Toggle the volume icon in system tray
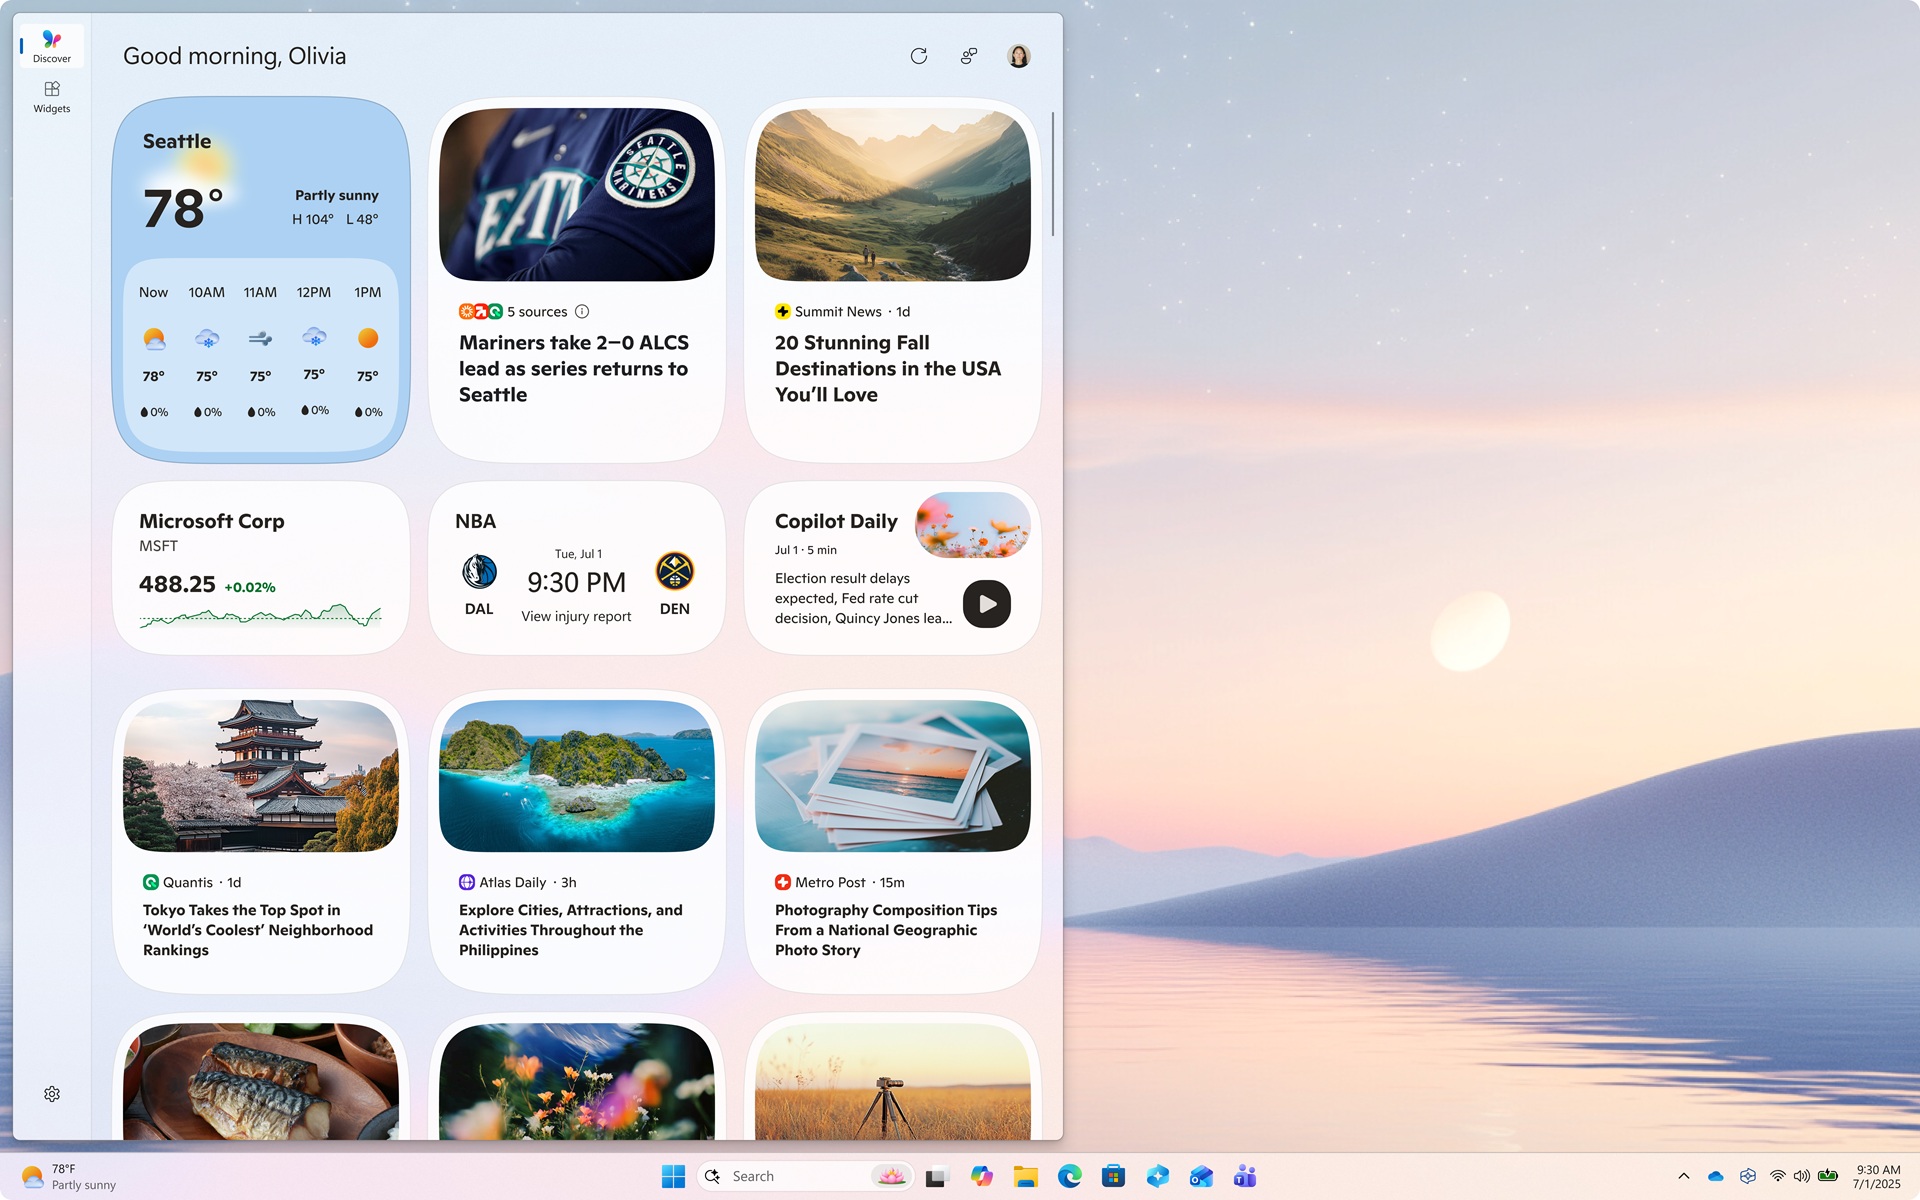 (x=1802, y=1176)
